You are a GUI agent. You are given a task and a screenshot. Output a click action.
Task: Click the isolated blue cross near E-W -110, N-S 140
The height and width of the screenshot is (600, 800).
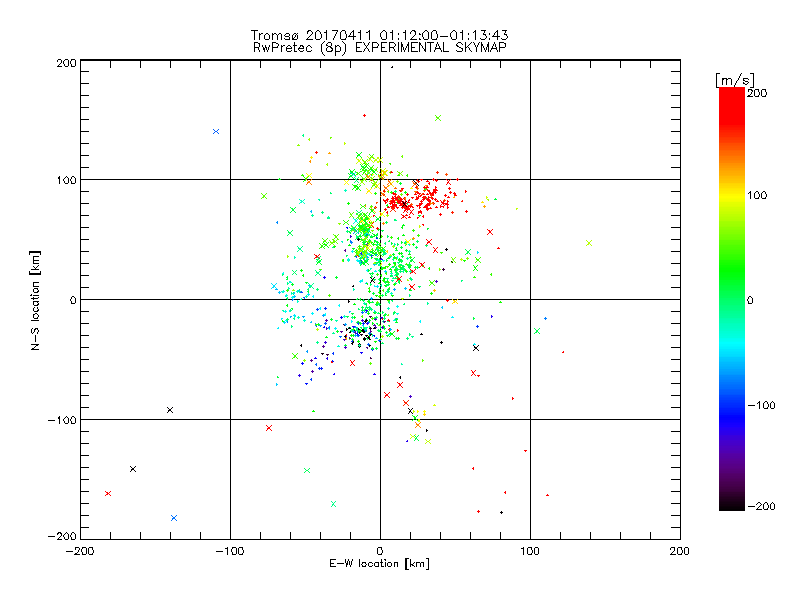tap(216, 132)
